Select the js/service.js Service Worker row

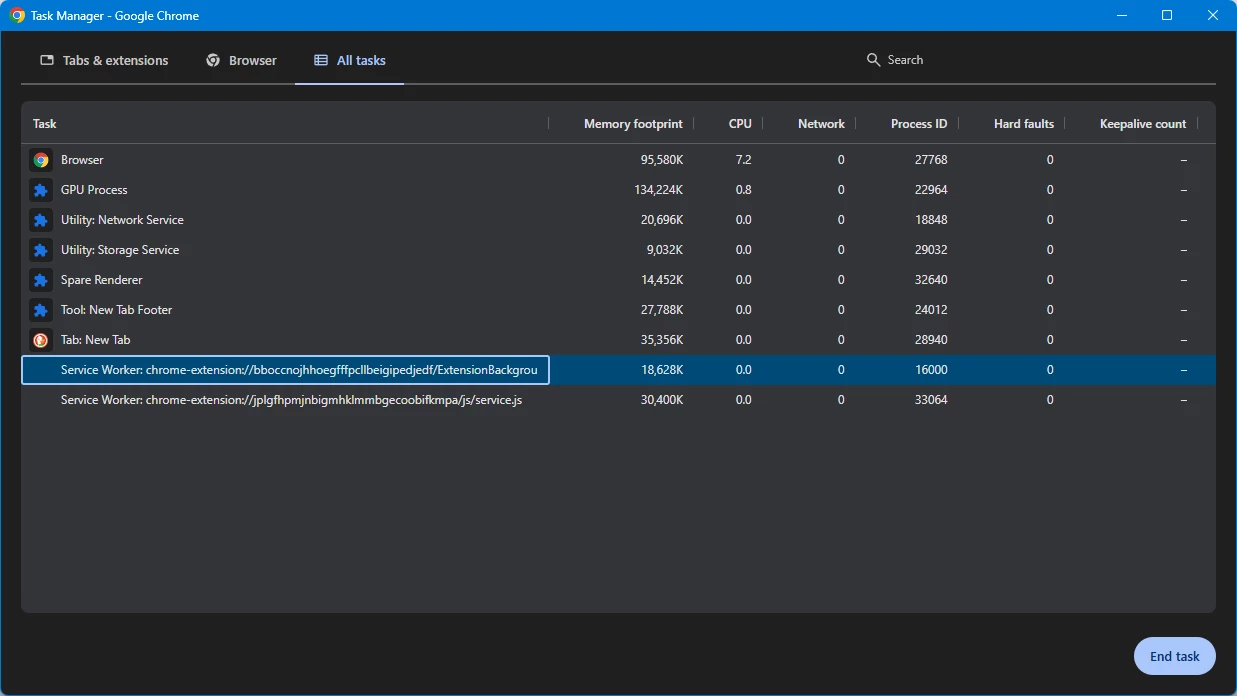pyautogui.click(x=618, y=400)
